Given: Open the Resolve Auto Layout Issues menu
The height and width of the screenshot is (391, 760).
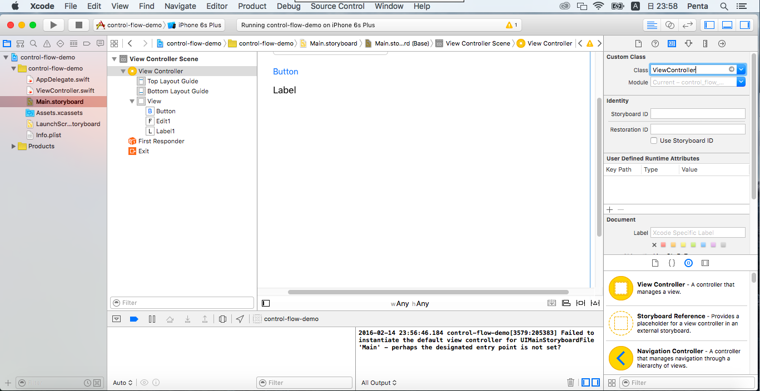Looking at the screenshot, I should pyautogui.click(x=595, y=303).
